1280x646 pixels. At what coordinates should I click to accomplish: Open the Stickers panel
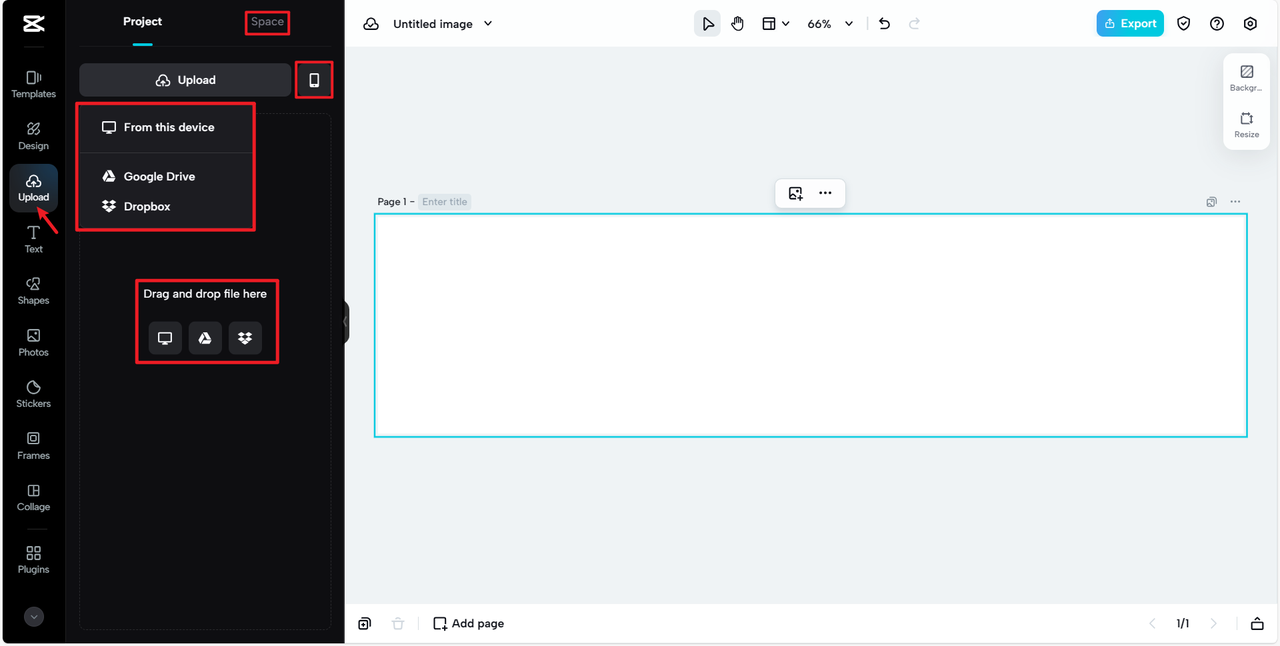[x=33, y=394]
